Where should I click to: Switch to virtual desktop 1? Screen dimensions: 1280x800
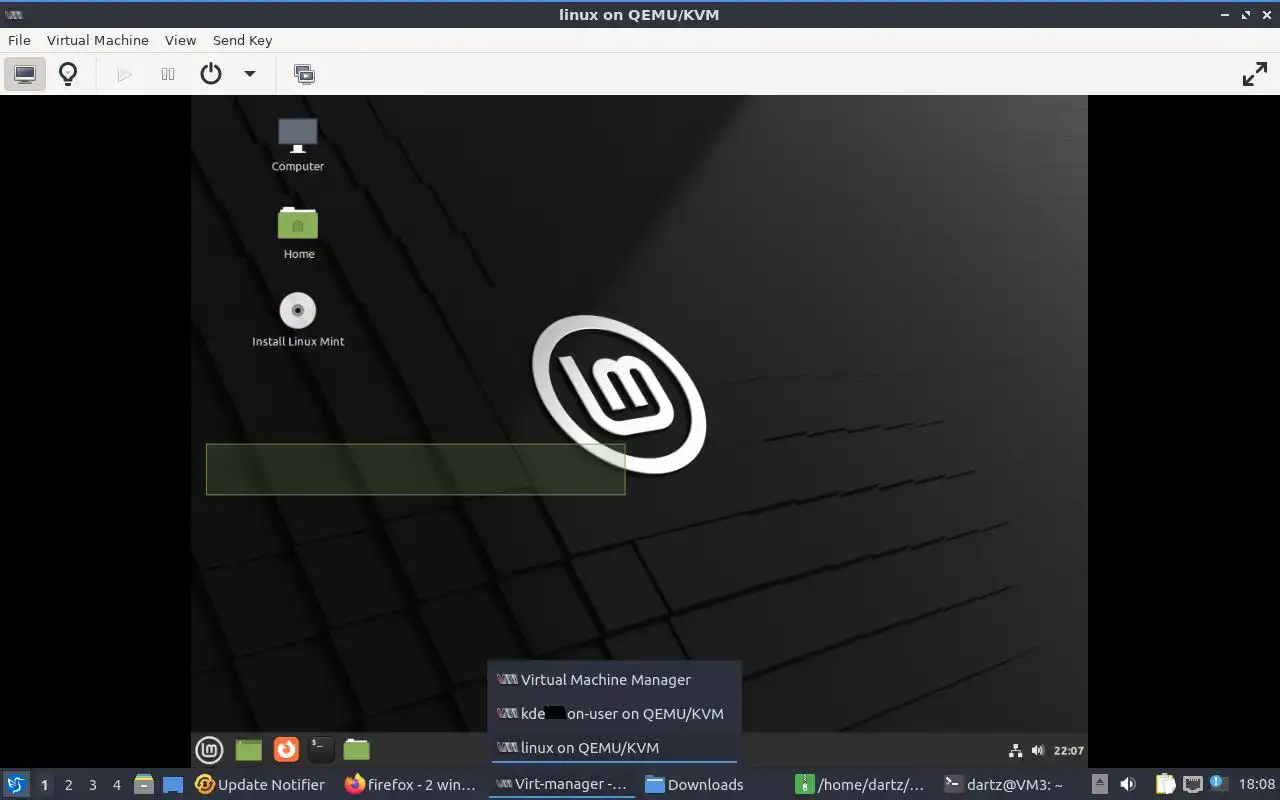pyautogui.click(x=44, y=785)
